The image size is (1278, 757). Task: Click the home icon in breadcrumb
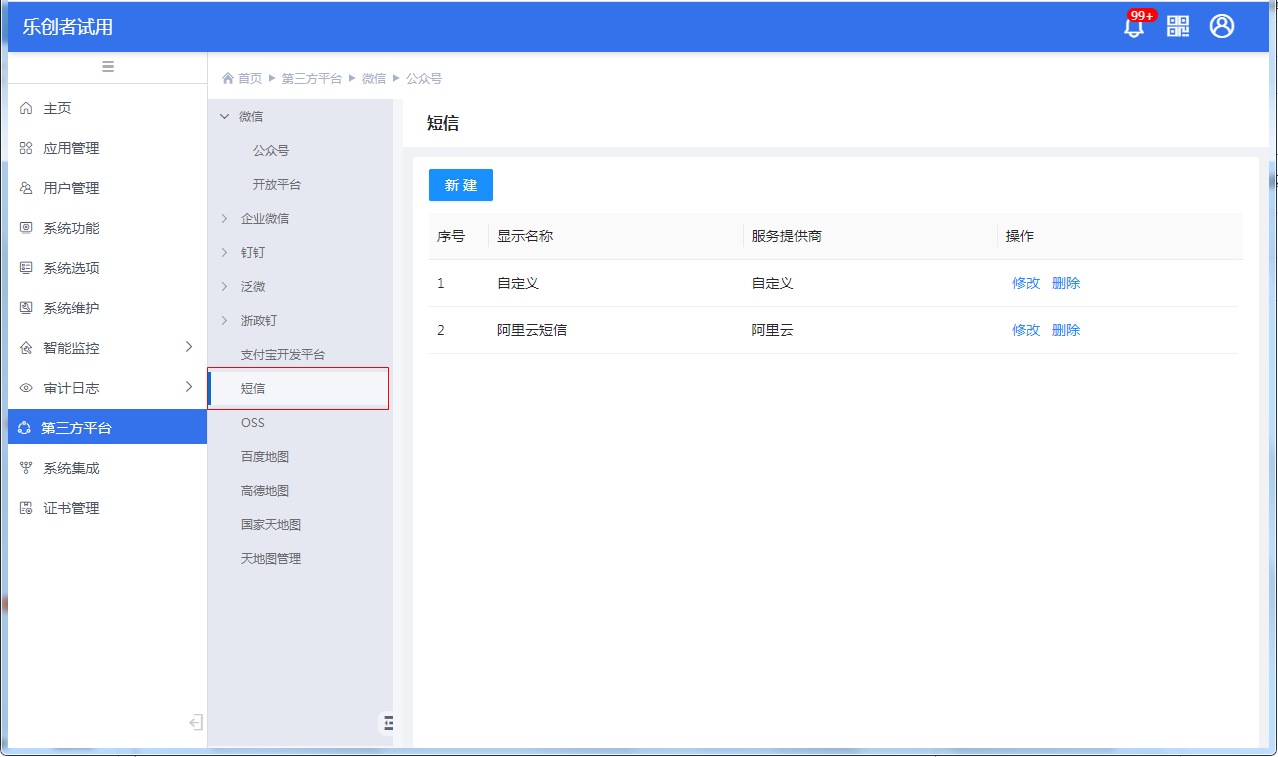[228, 78]
